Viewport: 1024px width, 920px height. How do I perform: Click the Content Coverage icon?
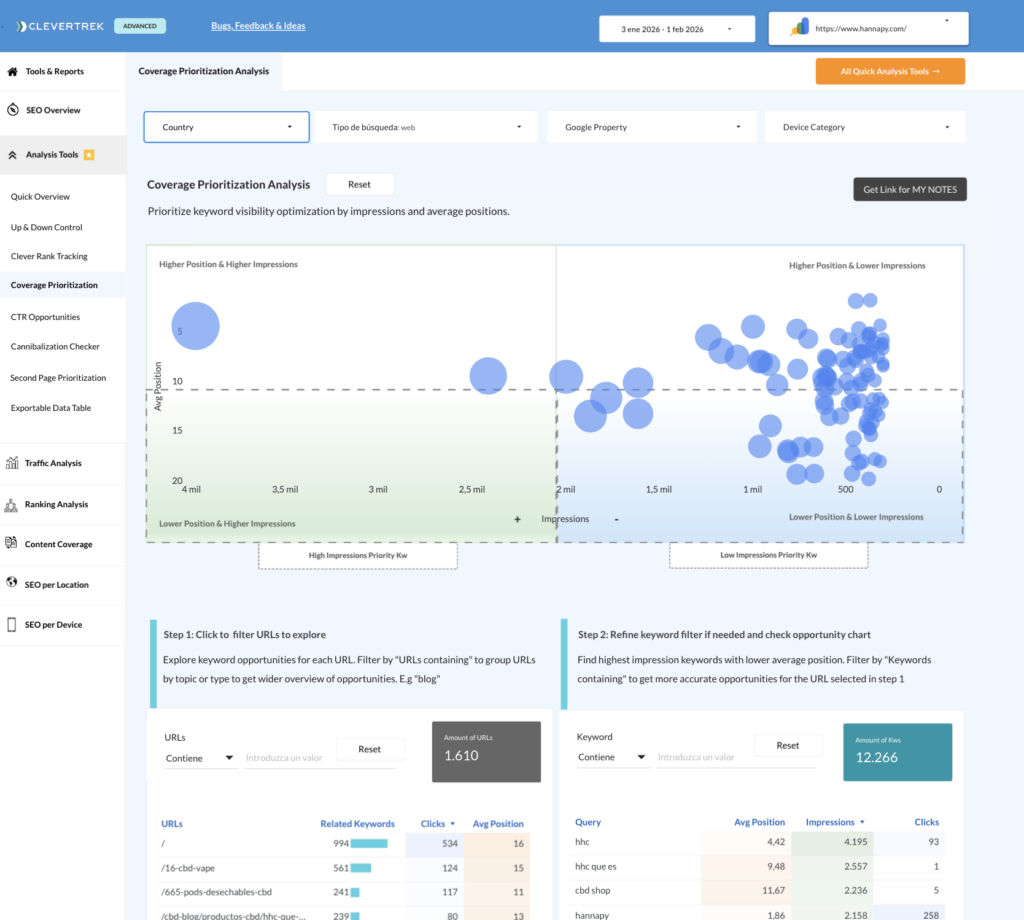click(x=13, y=544)
